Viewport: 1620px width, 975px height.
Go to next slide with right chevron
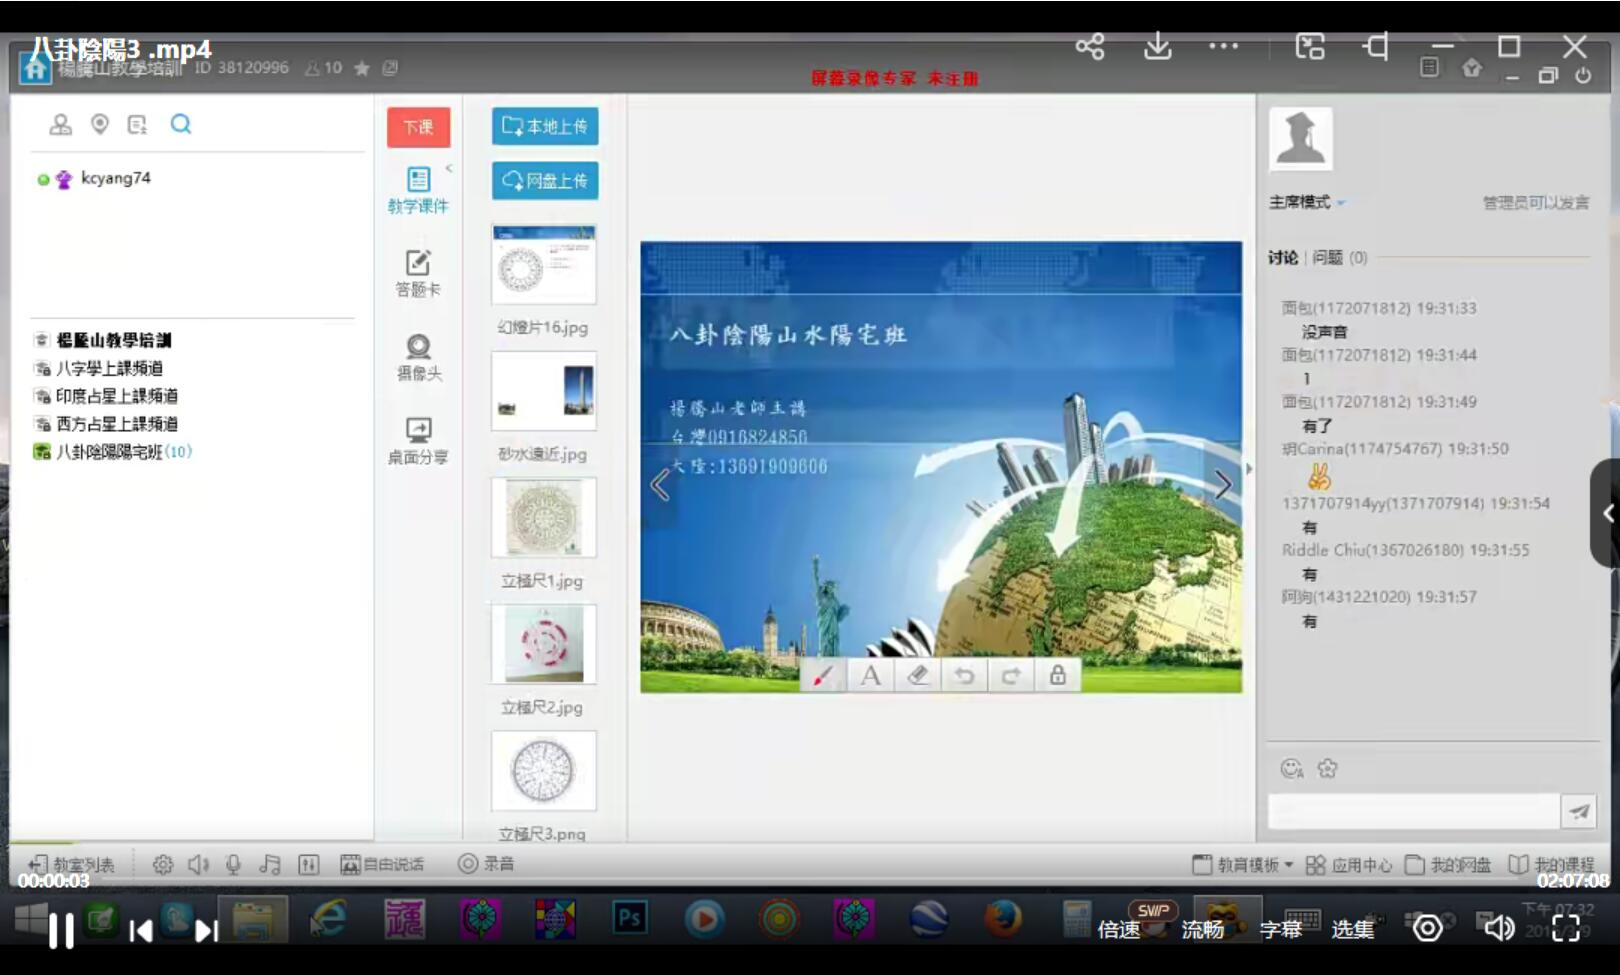point(1223,485)
